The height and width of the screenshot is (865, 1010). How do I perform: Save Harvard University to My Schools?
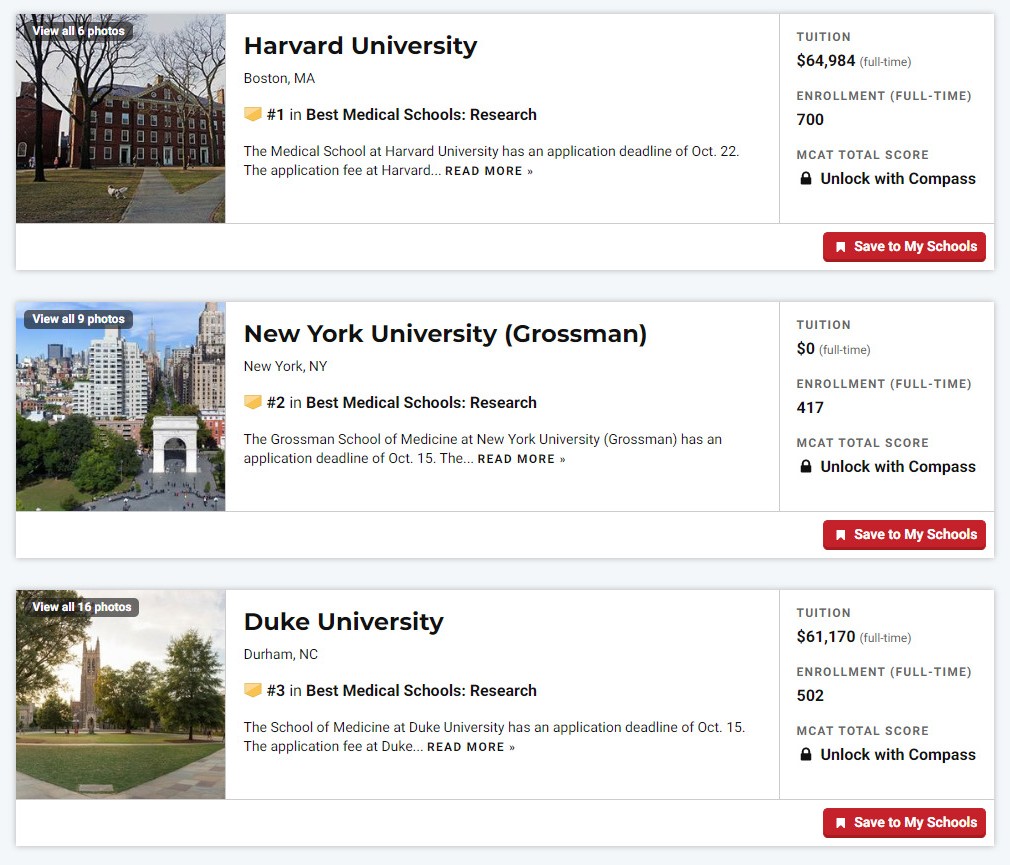[x=904, y=247]
